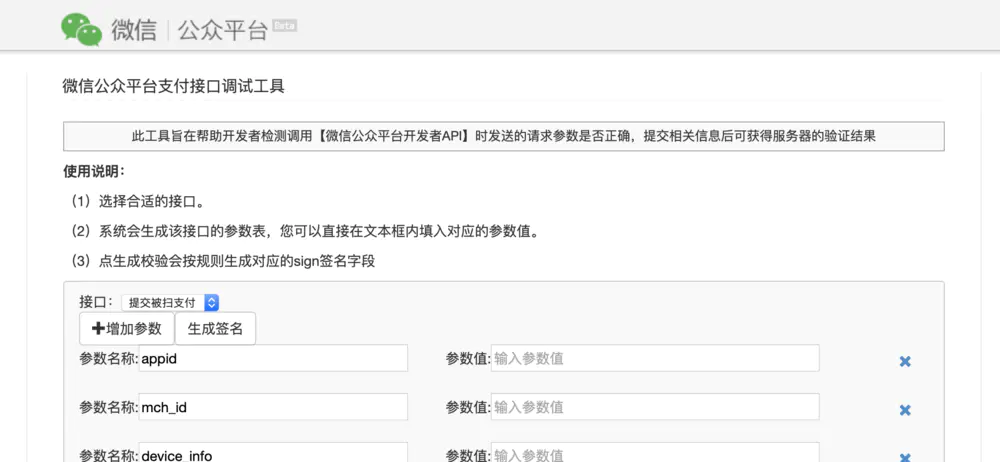
Task: Click the 使用说明 heading
Action: [94, 172]
